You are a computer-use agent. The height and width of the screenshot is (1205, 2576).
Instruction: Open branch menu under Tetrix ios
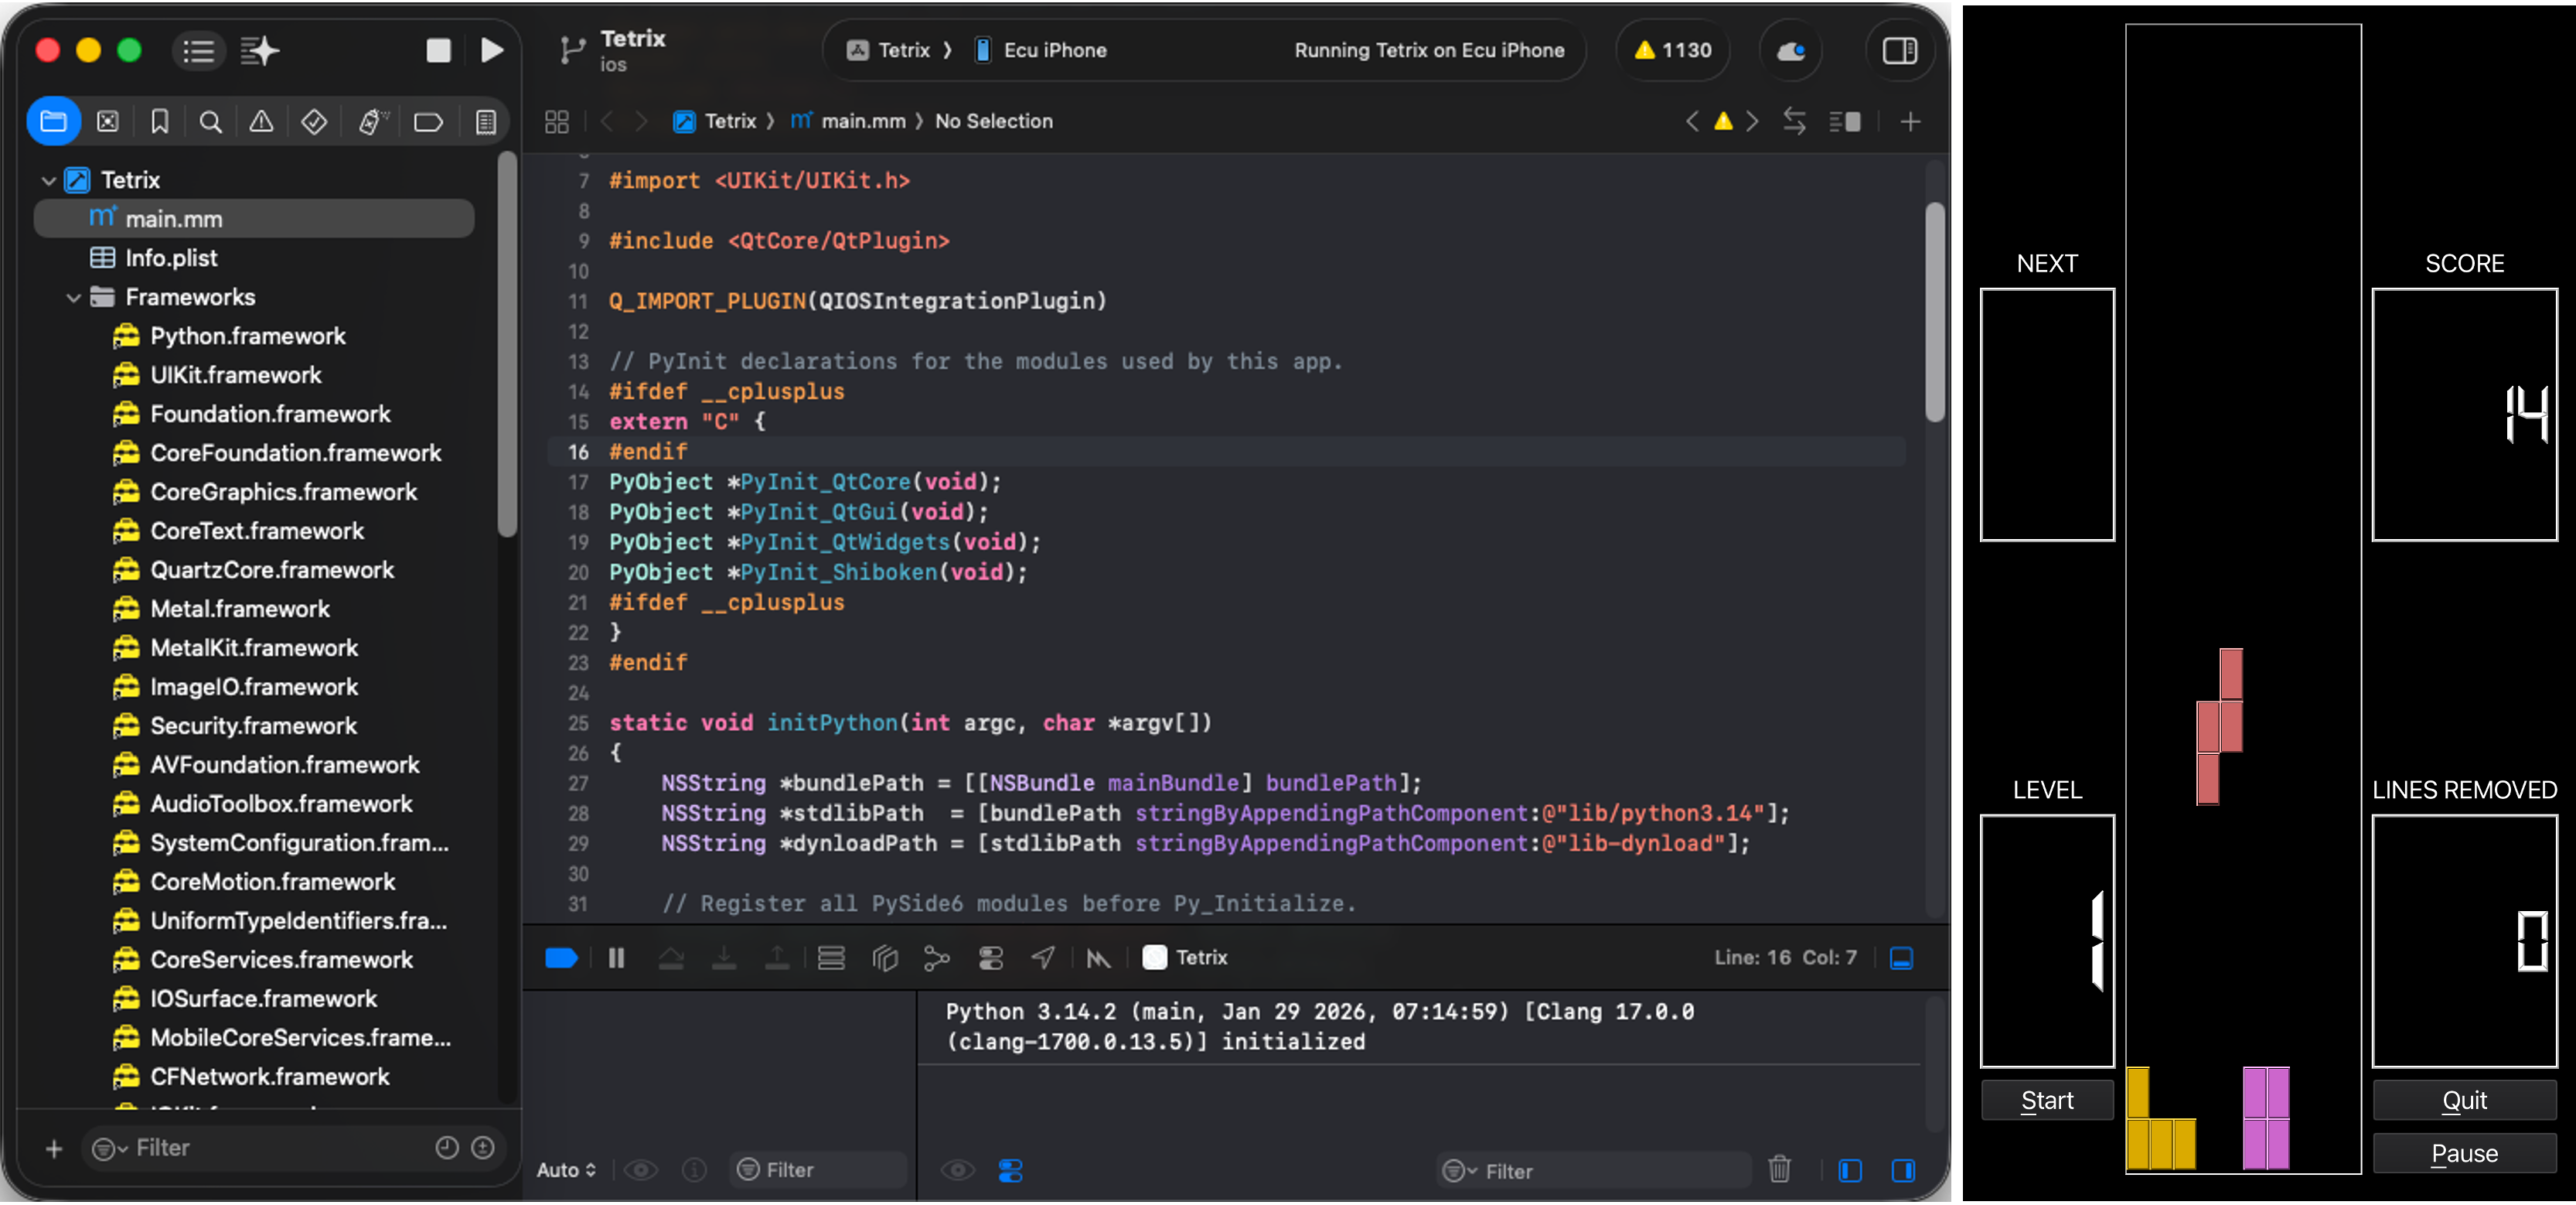click(x=571, y=51)
